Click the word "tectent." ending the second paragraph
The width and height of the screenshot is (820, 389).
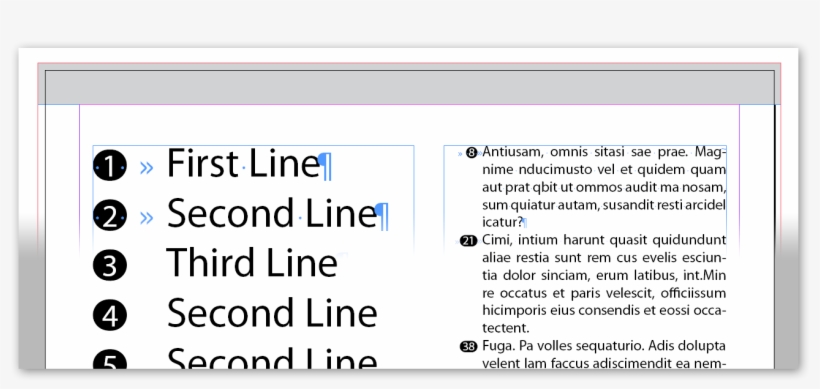point(506,328)
